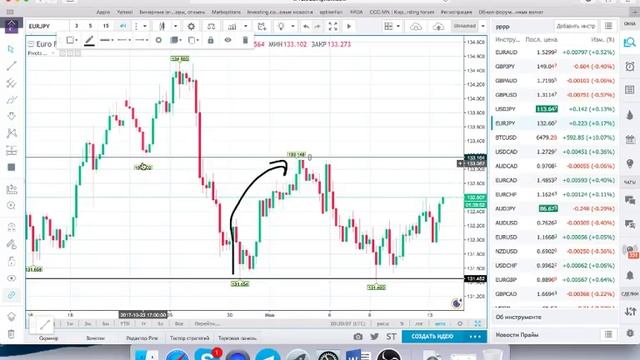Viewport: 640px width, 360px height.
Task: Enter fullscreen mode with expand icon
Action: [333, 27]
